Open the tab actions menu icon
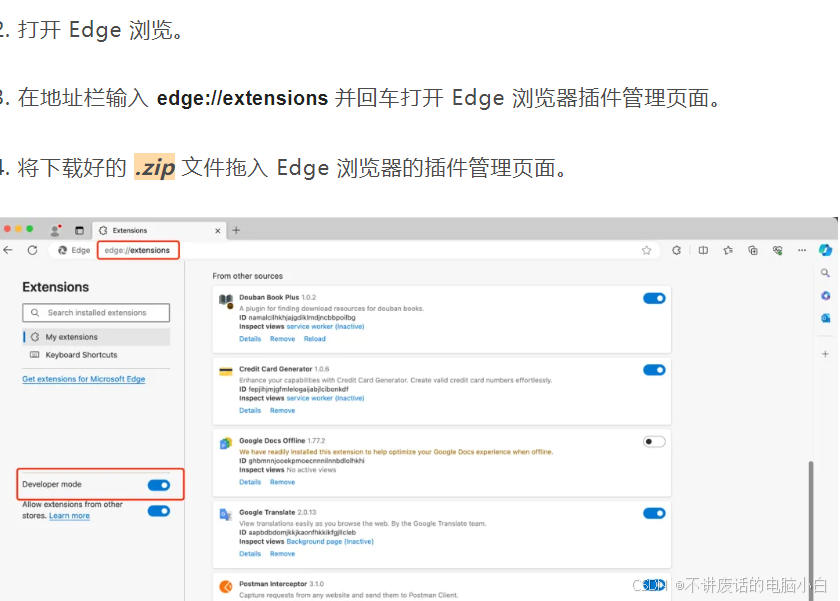 coord(79,230)
